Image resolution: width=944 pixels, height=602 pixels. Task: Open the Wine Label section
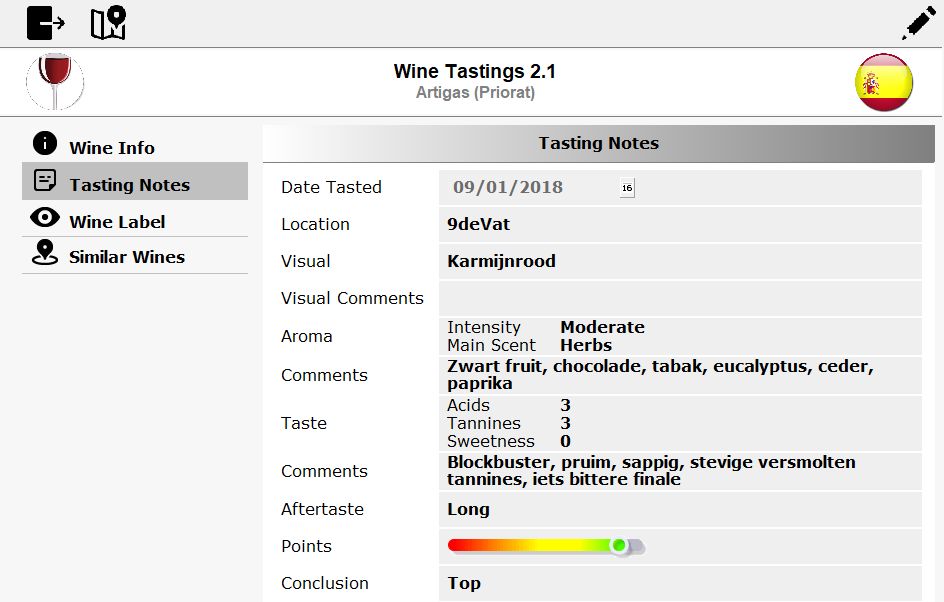pos(135,219)
